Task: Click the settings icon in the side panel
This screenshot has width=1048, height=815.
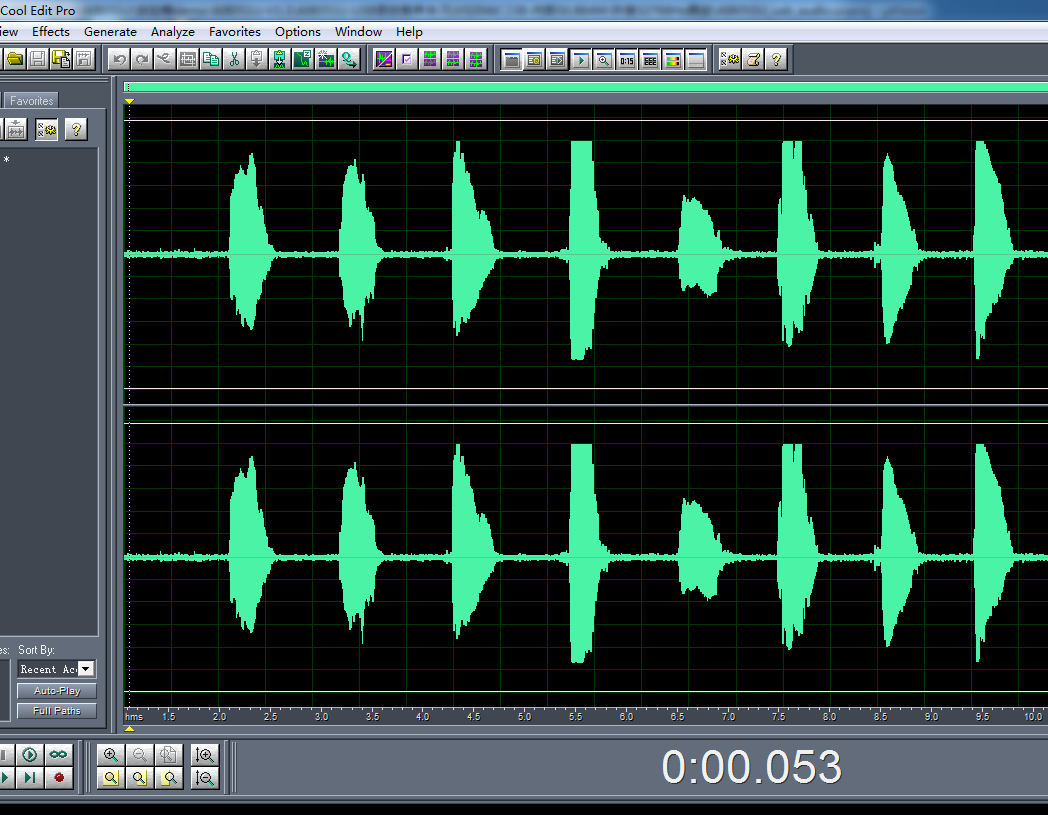Action: click(x=46, y=130)
